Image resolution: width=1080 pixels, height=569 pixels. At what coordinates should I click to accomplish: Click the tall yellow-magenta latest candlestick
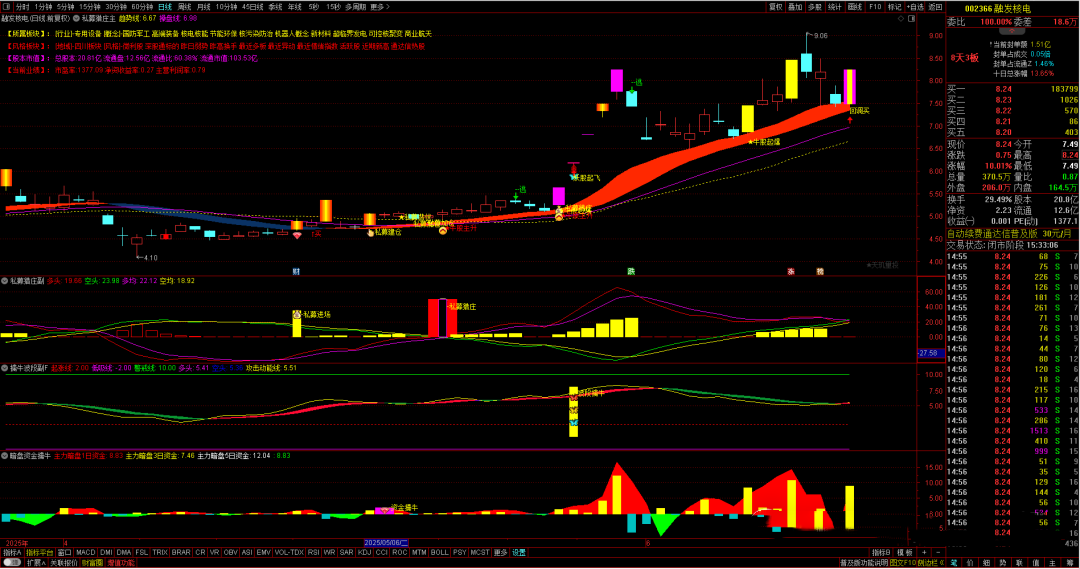pos(849,87)
